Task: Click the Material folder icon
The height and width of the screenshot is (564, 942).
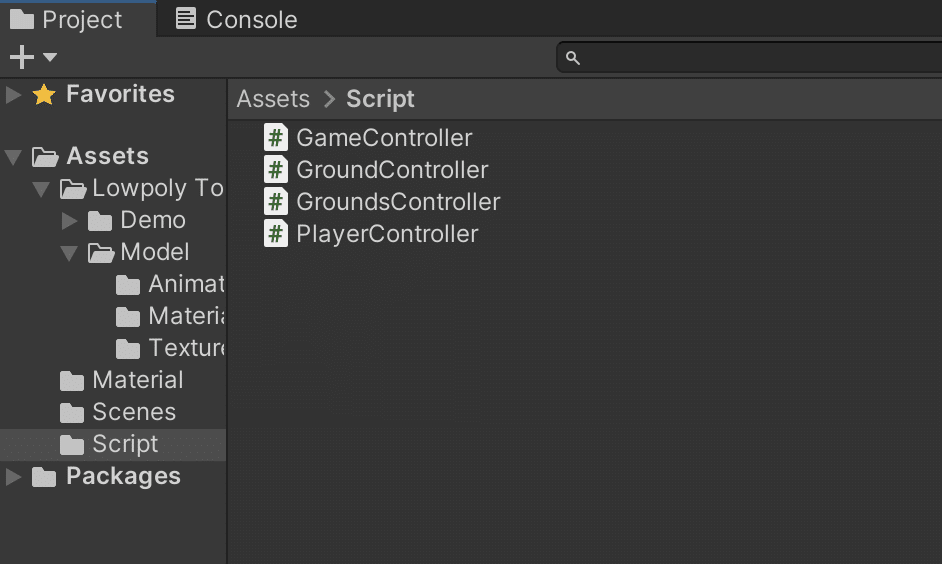Action: click(x=72, y=381)
